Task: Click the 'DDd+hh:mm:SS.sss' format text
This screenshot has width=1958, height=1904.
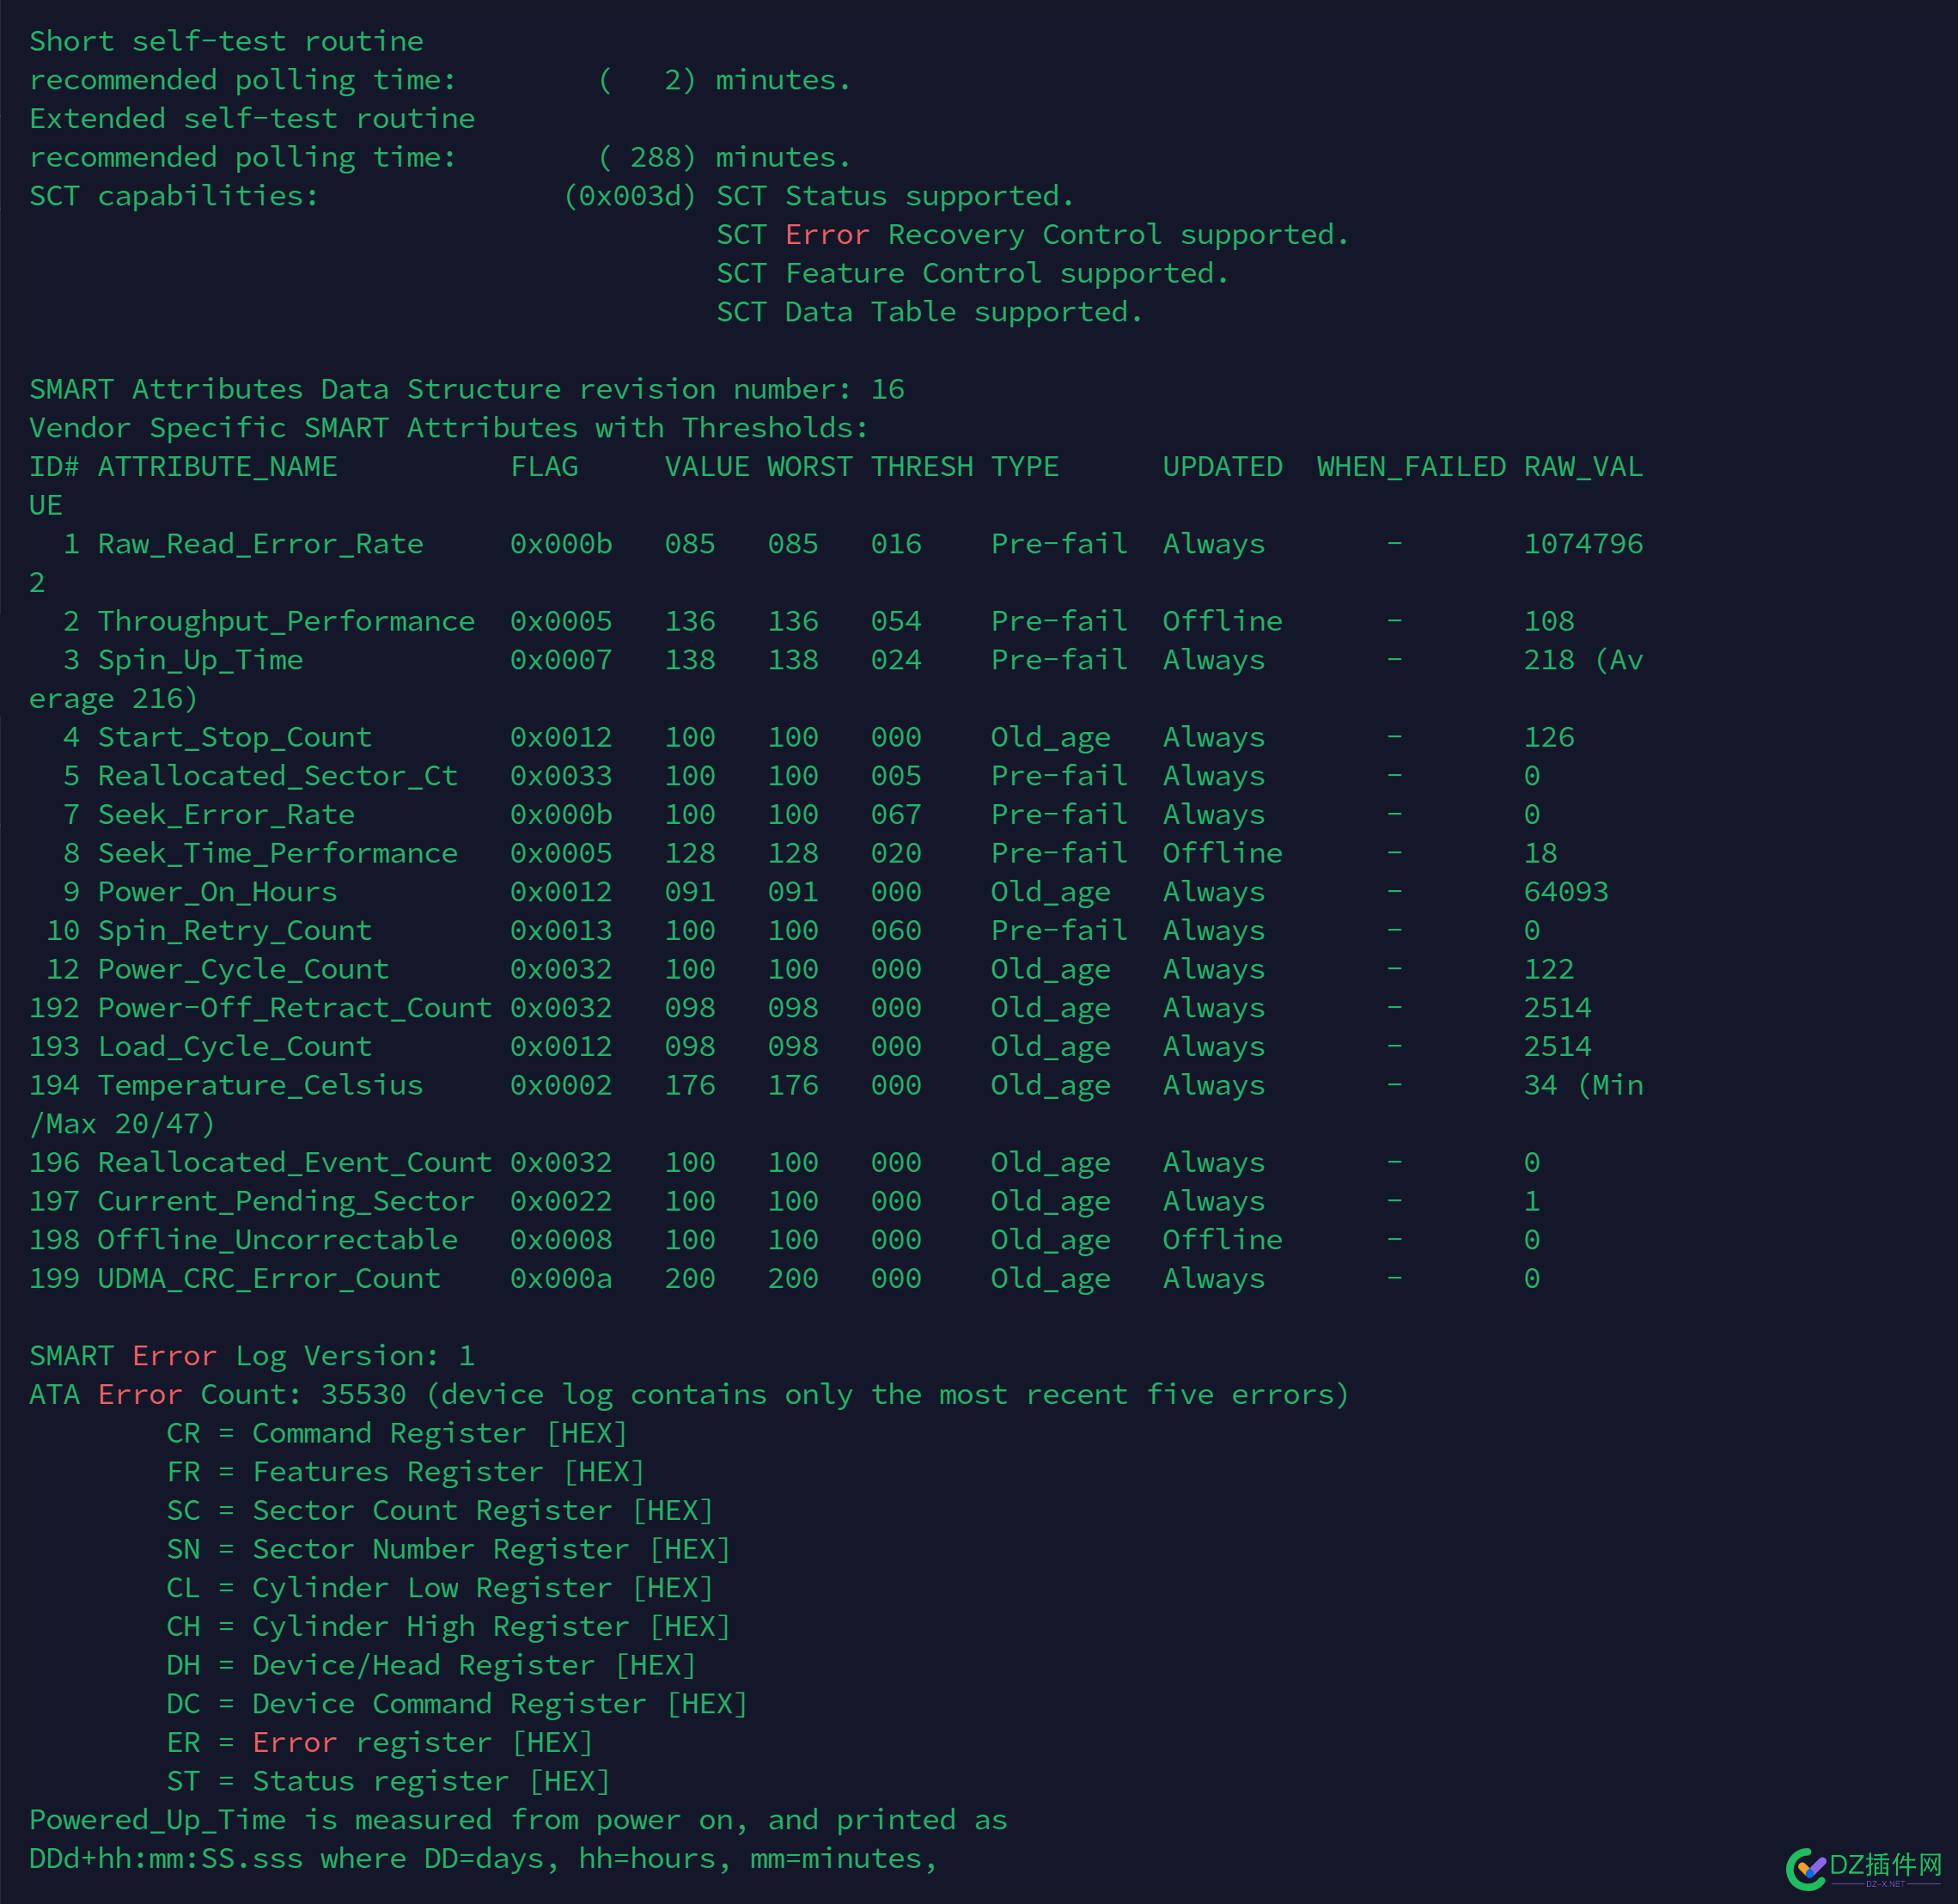Action: [x=166, y=1859]
